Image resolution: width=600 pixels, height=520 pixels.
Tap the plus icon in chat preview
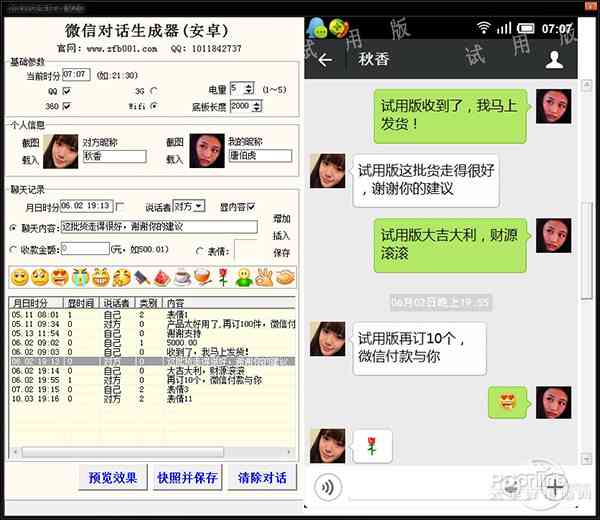(x=554, y=487)
